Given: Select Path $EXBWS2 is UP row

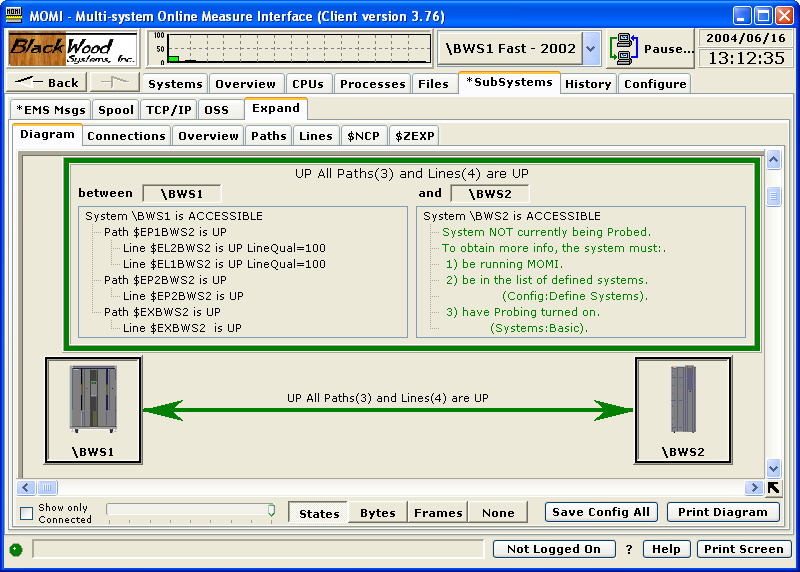Looking at the screenshot, I should (162, 312).
